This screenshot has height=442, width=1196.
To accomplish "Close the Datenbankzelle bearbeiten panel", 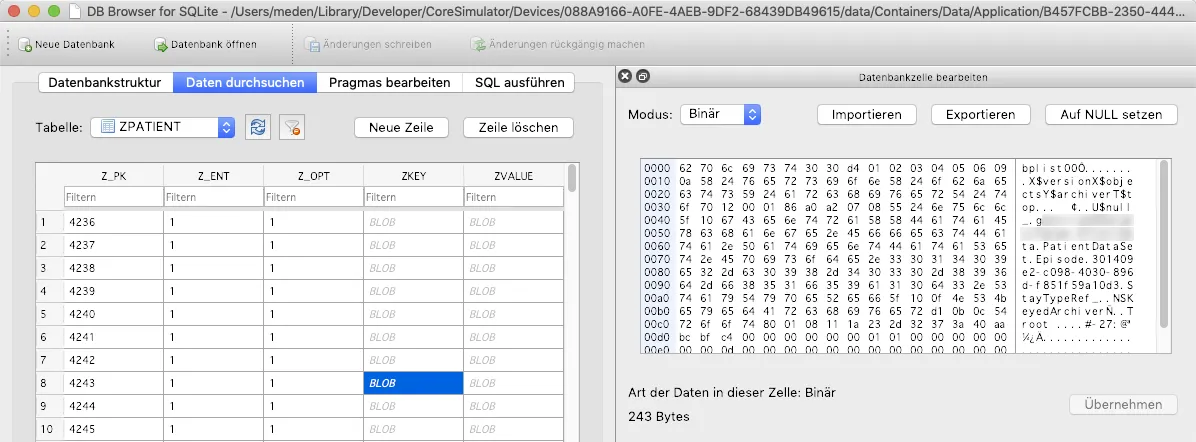I will click(x=625, y=76).
